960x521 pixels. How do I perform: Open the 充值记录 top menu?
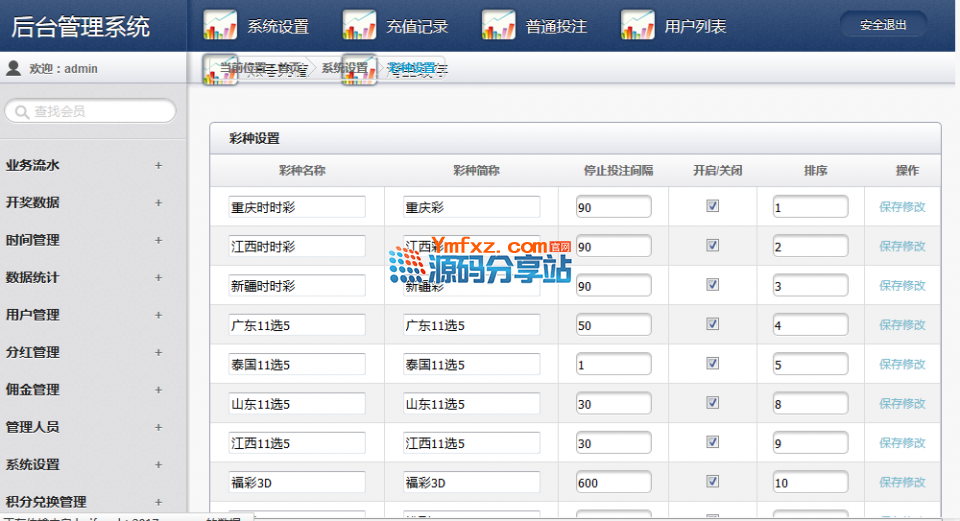click(417, 27)
